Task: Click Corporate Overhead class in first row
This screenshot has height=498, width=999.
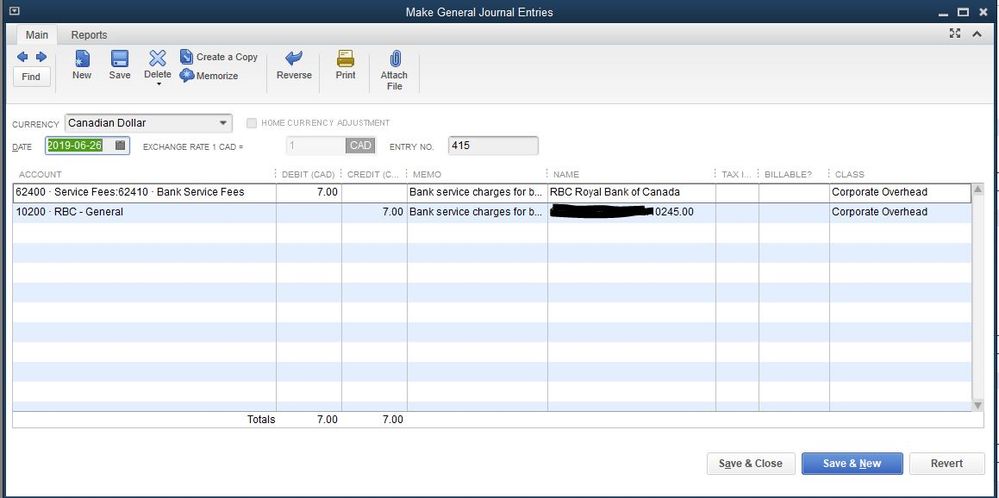Action: (900, 192)
